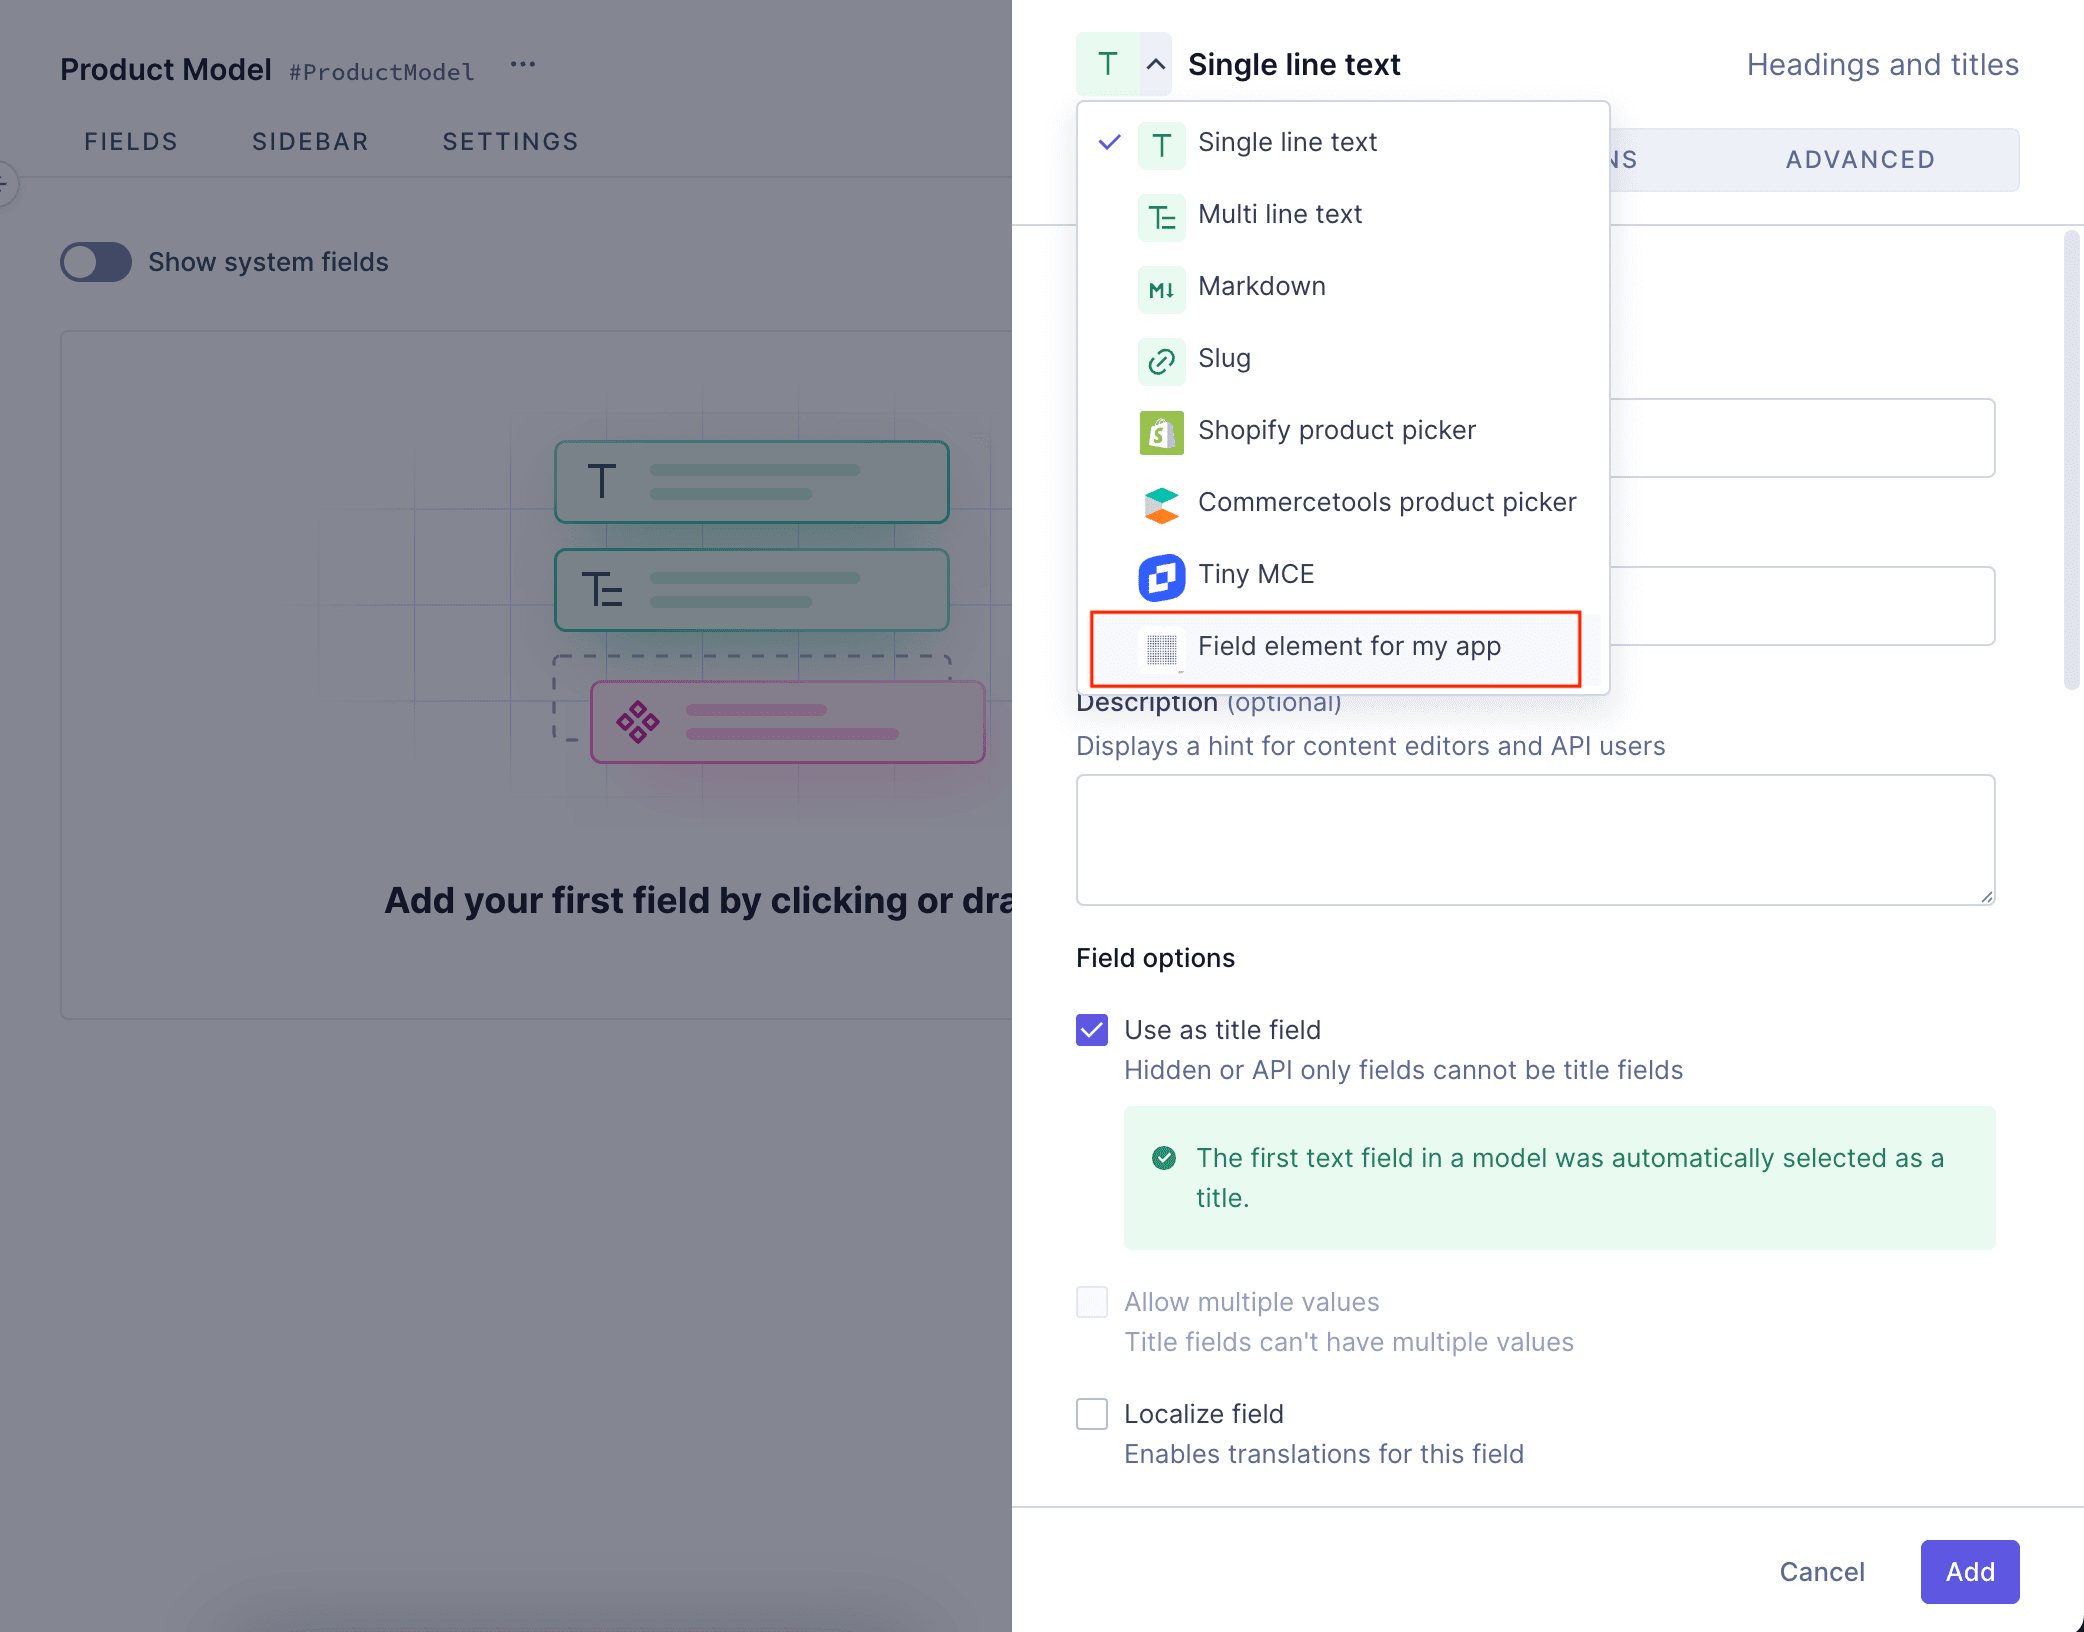Image resolution: width=2084 pixels, height=1632 pixels.
Task: Click the Field element for my app icon
Action: 1161,649
